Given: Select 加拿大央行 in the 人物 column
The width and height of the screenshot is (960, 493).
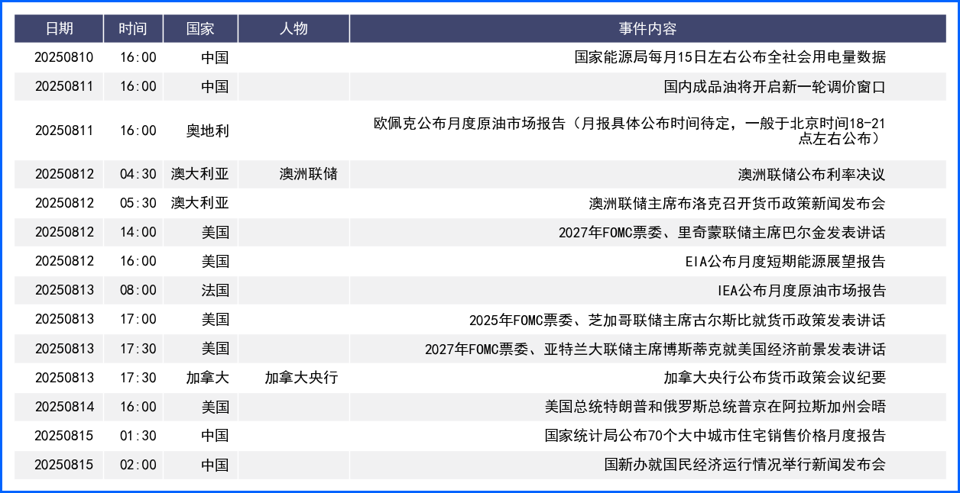Looking at the screenshot, I should point(301,377).
